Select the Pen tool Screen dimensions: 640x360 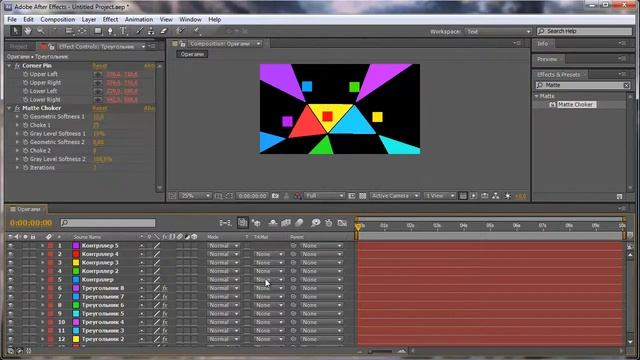pyautogui.click(x=110, y=31)
